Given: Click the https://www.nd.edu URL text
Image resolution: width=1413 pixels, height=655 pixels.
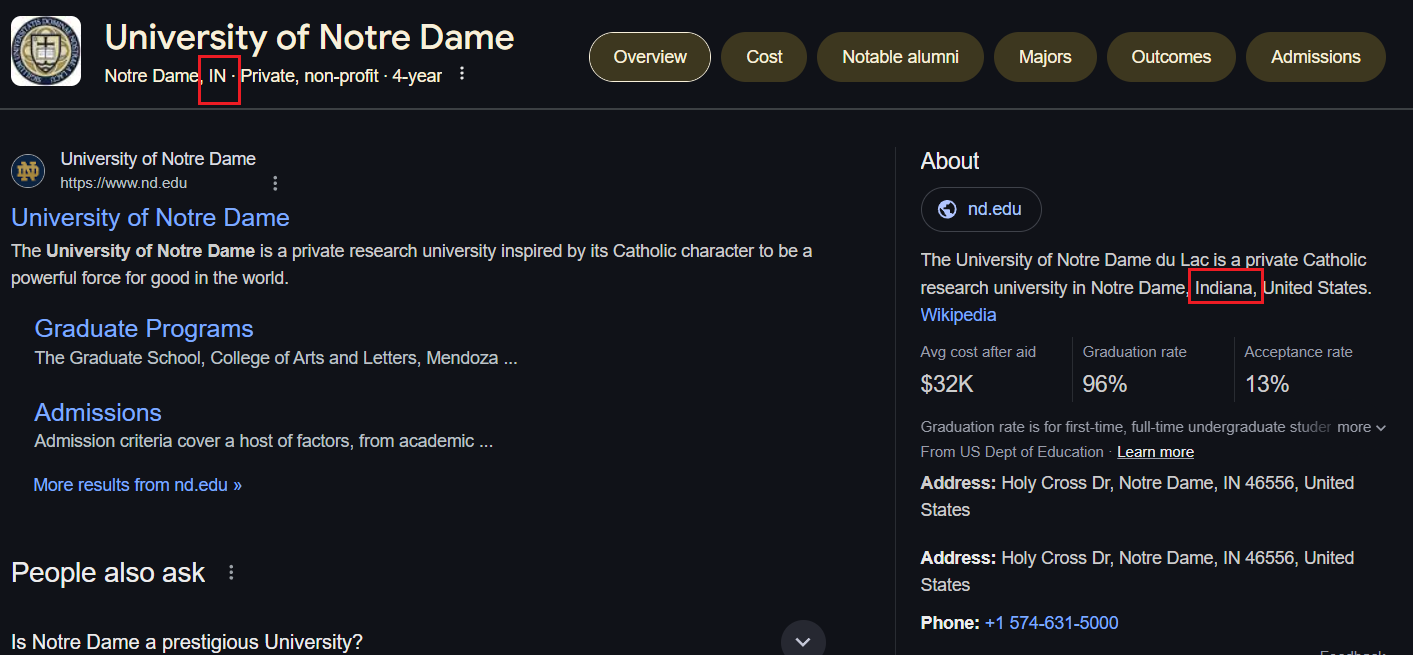Looking at the screenshot, I should pos(124,183).
